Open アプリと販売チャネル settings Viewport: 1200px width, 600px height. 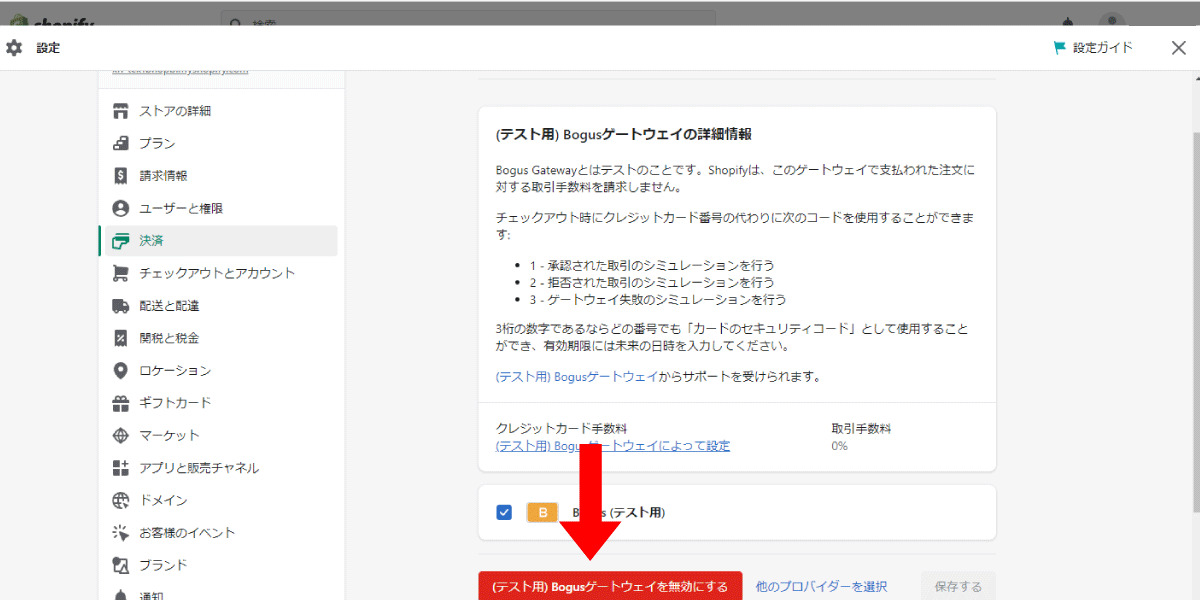tap(199, 468)
